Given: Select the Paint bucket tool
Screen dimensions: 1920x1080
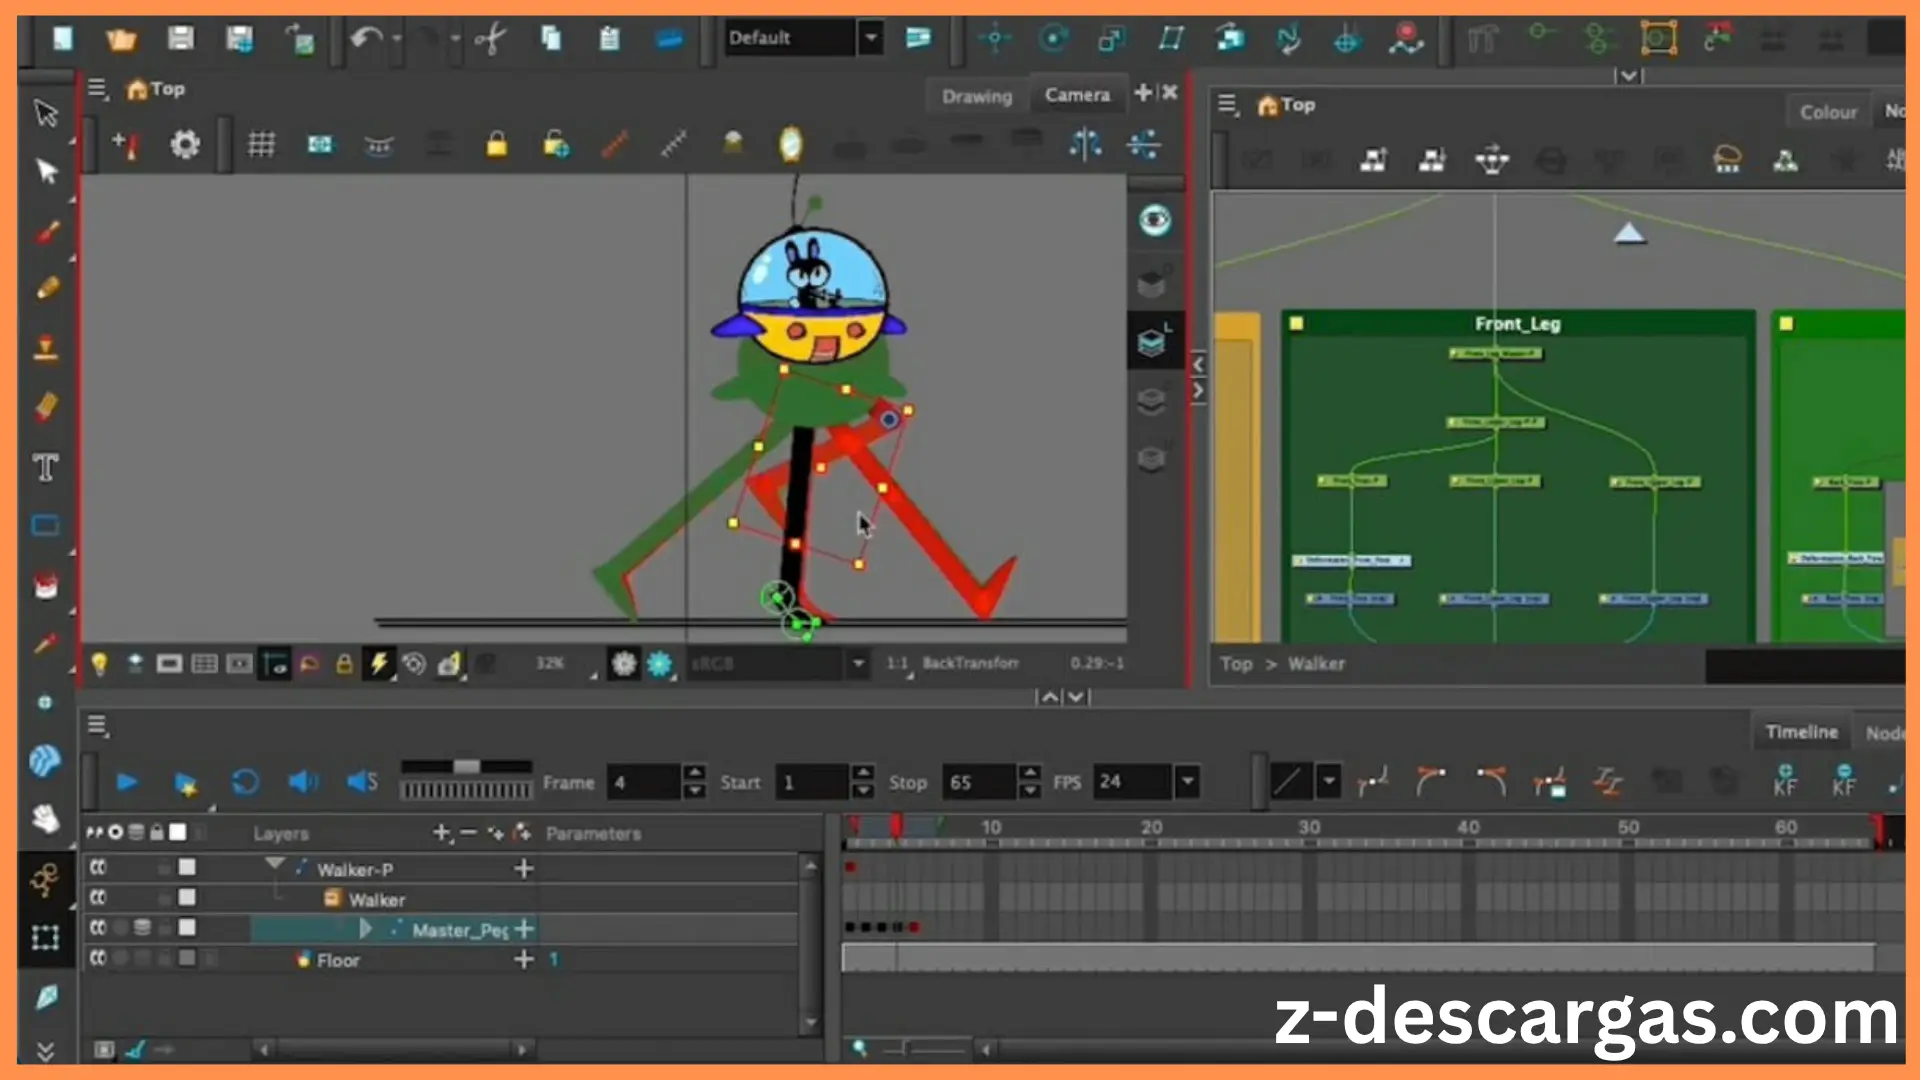Looking at the screenshot, I should pos(46,585).
